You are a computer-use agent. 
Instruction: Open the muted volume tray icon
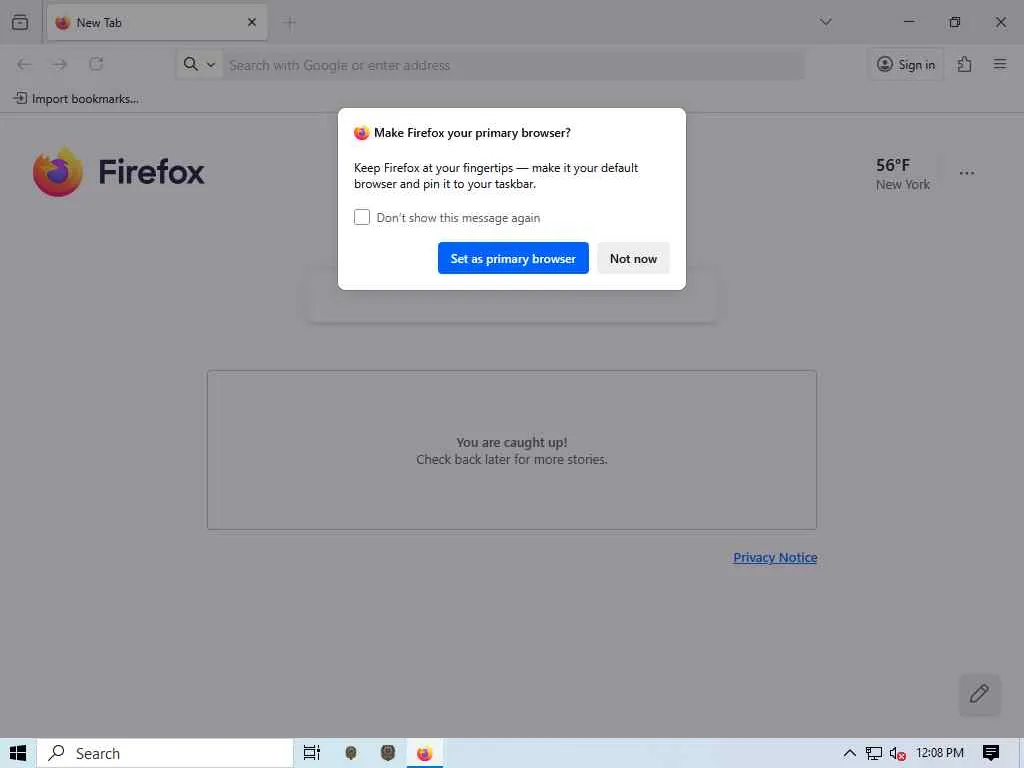pos(898,753)
